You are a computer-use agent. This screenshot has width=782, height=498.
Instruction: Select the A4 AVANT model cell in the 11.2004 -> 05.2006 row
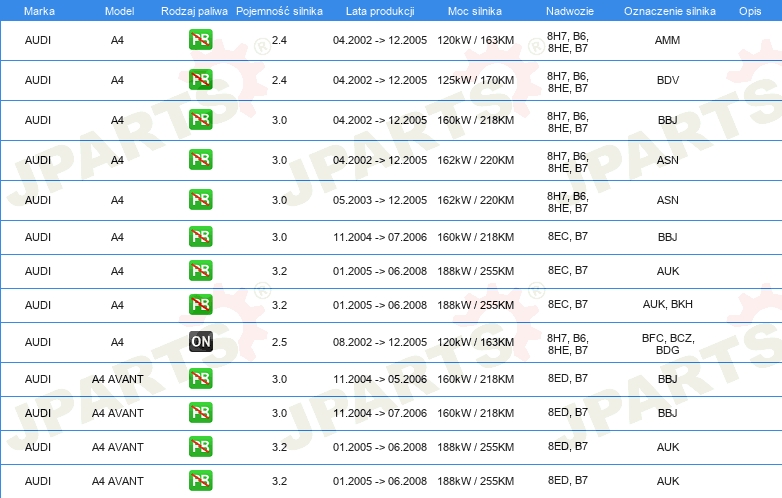(118, 379)
